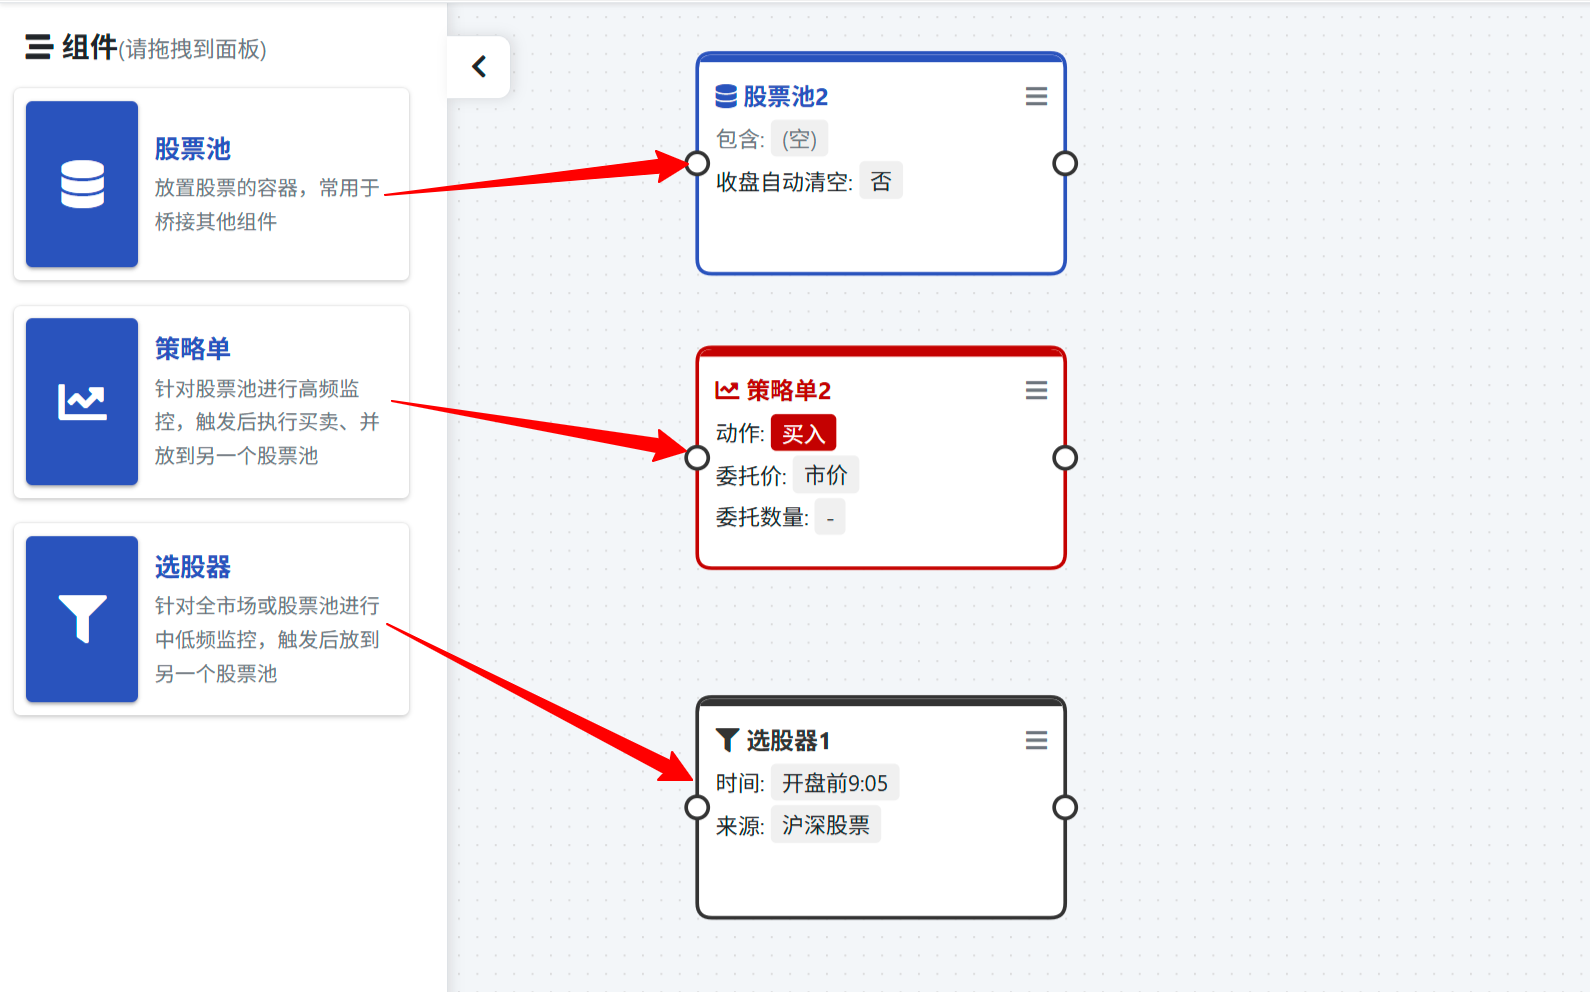Screen dimensions: 1590x992
Task: Click the 选股器 funnel icon tile
Action: click(82, 619)
